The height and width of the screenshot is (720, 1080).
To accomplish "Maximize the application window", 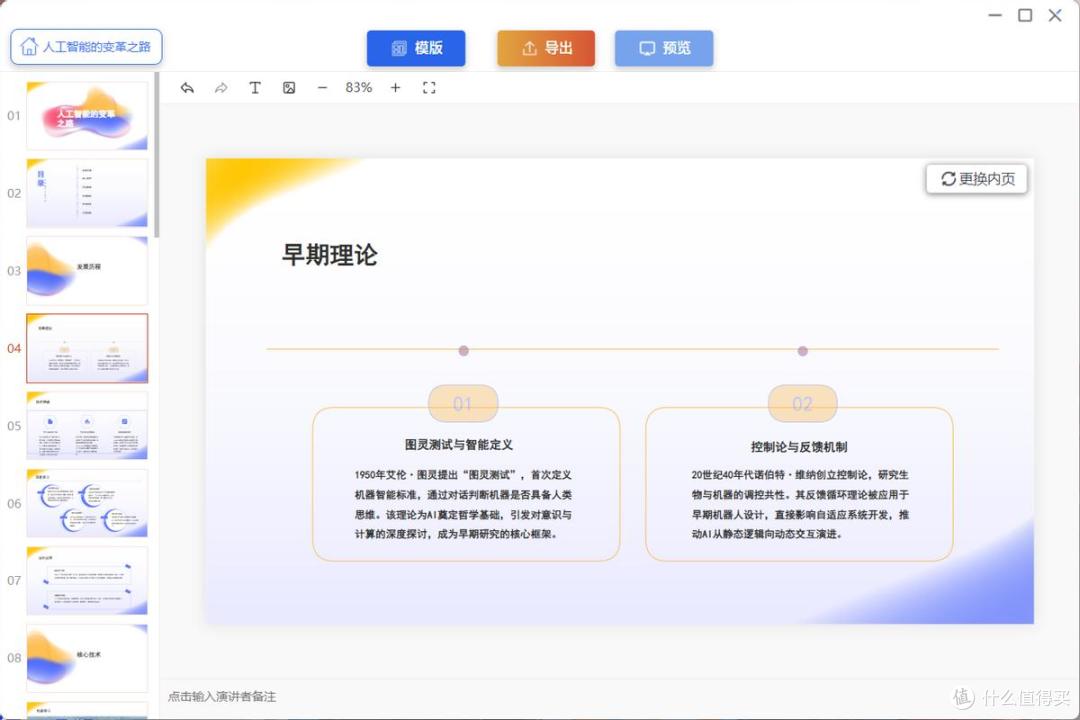I will (1025, 15).
